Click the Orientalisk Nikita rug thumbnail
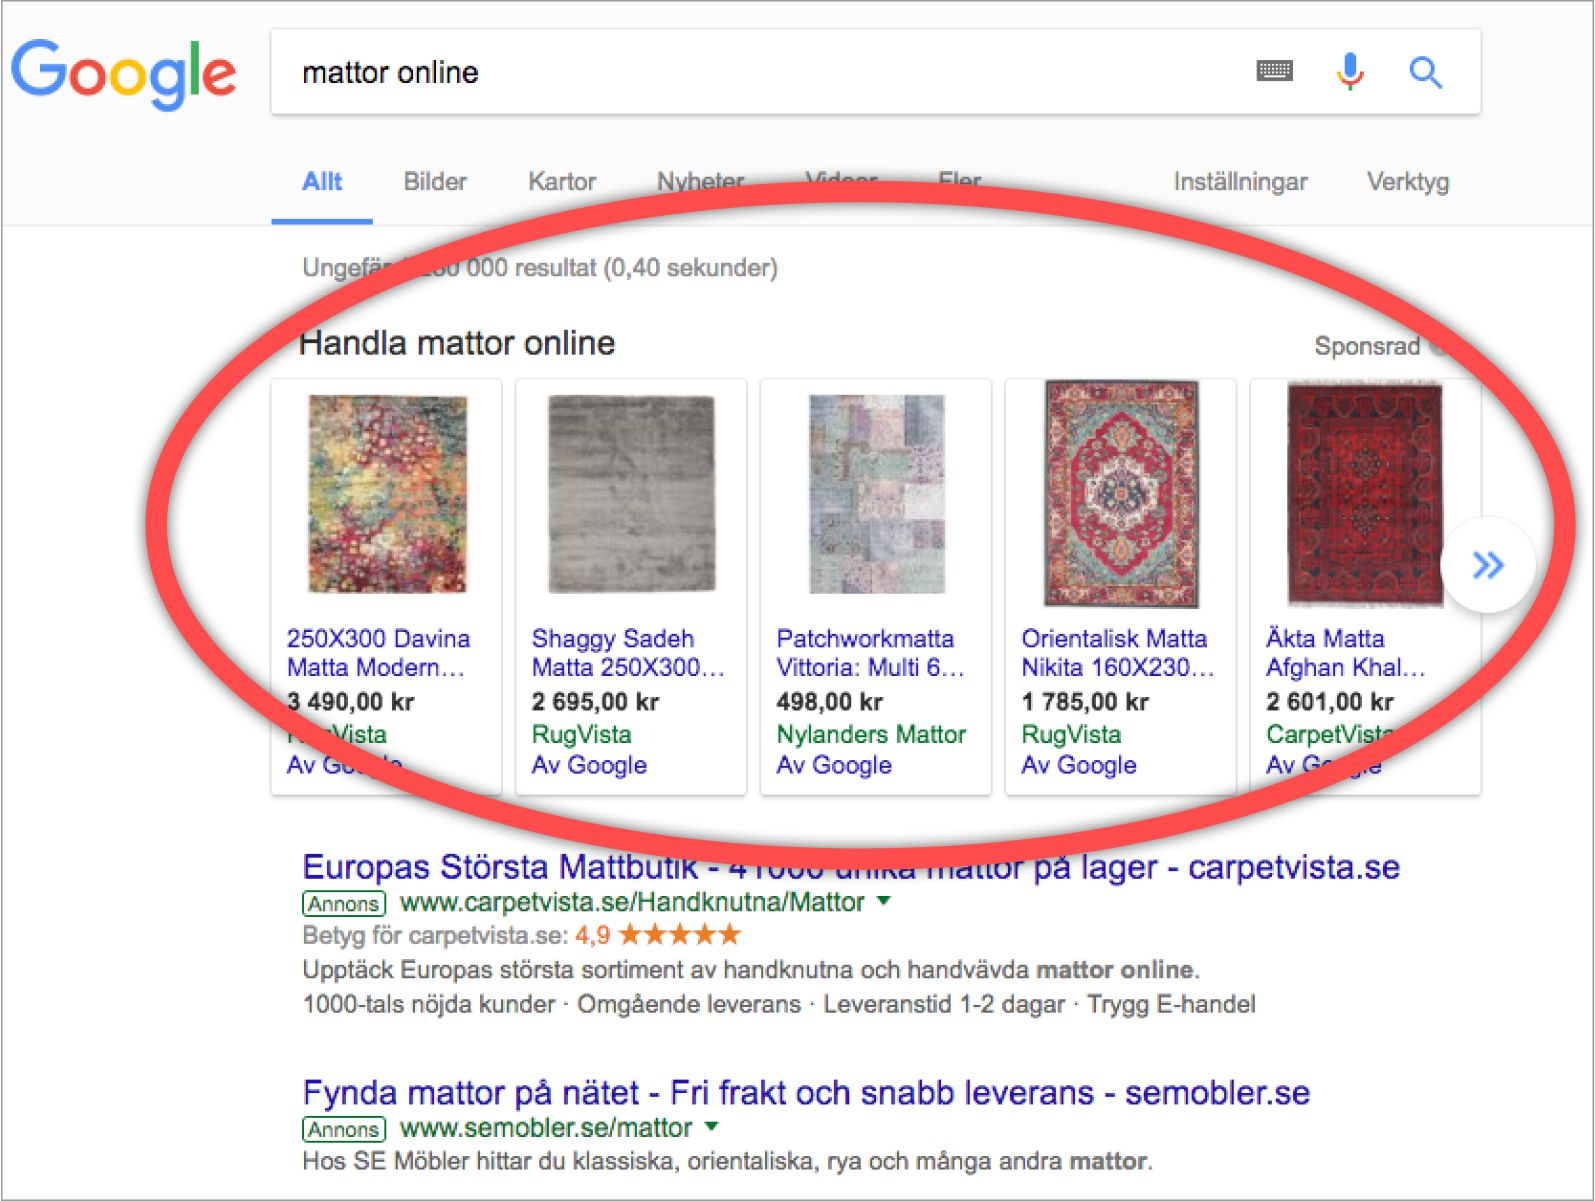The image size is (1595, 1201). (1121, 494)
